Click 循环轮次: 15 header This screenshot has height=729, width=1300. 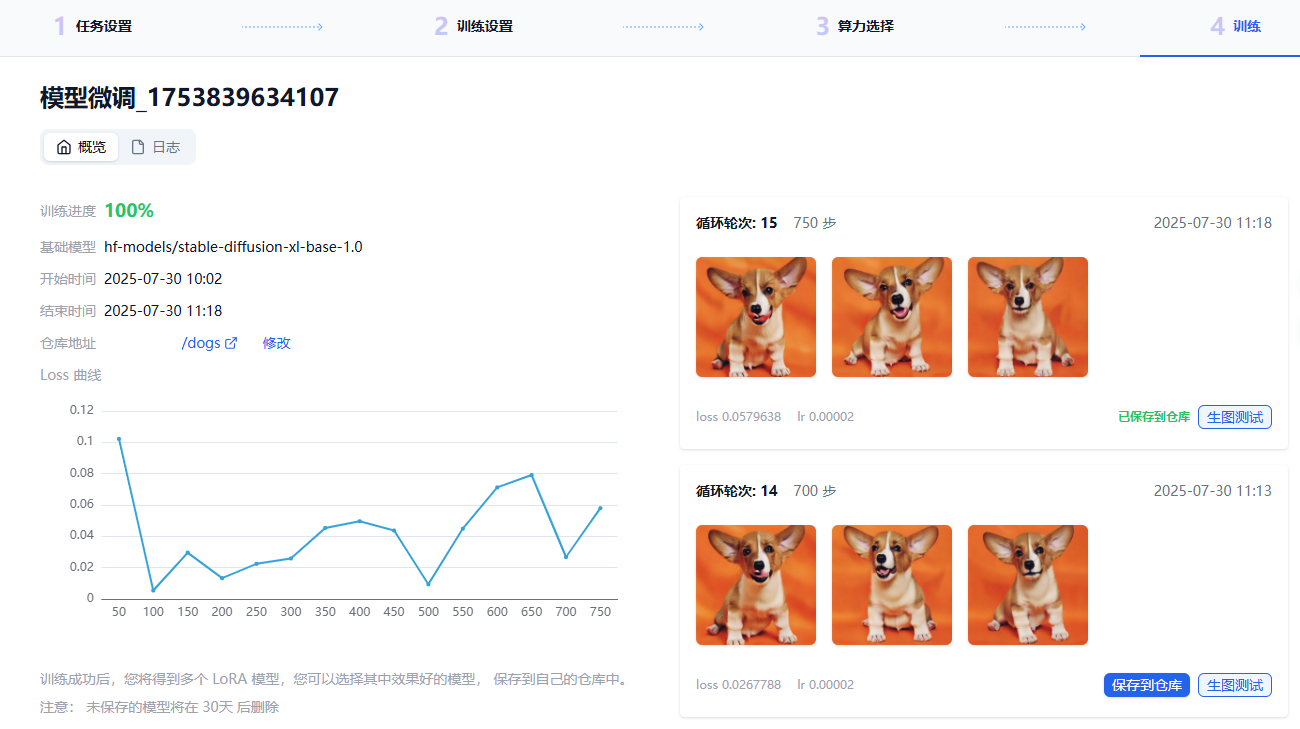(737, 223)
